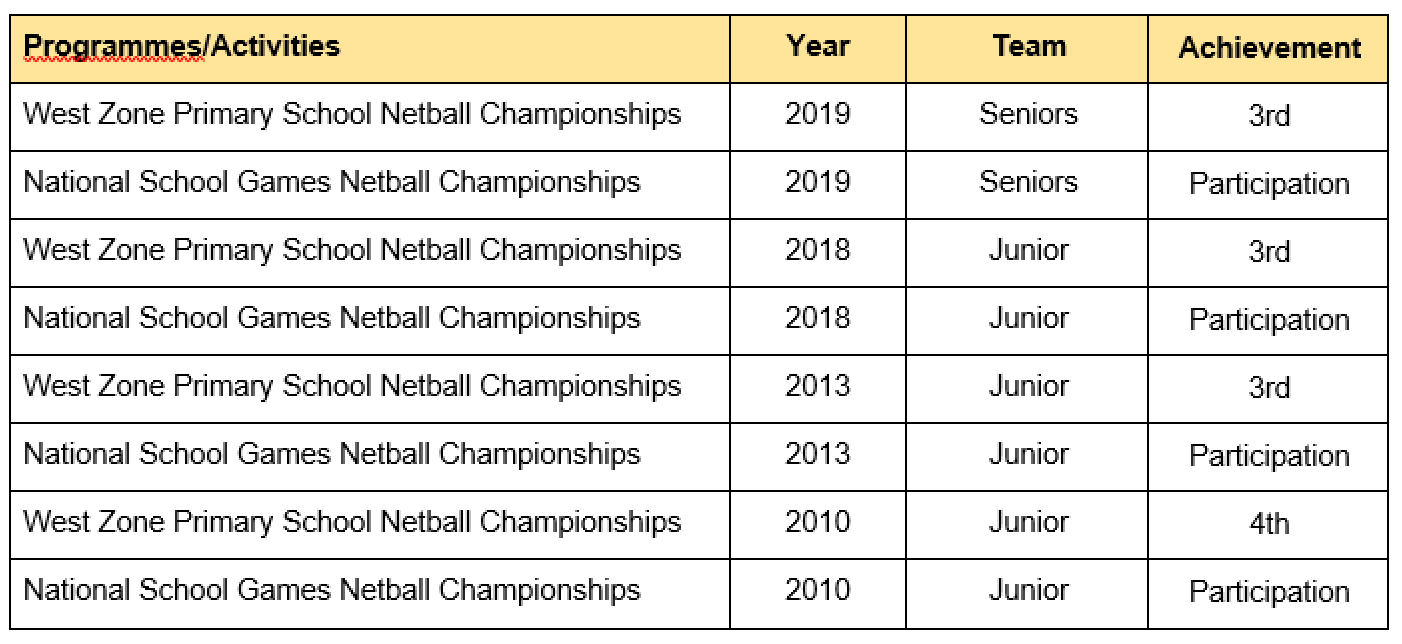Click the 2018 year cell for West Zone
The width and height of the screenshot is (1402, 644).
[818, 253]
